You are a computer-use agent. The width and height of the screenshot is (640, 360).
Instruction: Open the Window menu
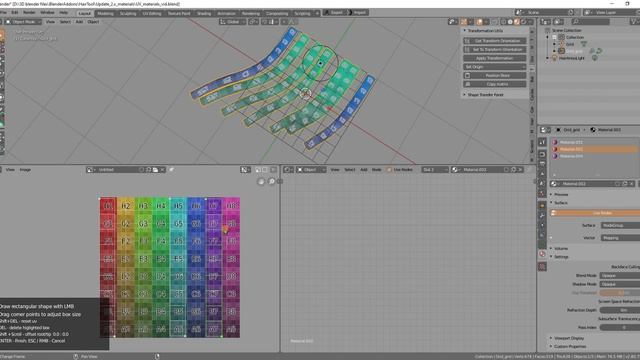click(47, 13)
